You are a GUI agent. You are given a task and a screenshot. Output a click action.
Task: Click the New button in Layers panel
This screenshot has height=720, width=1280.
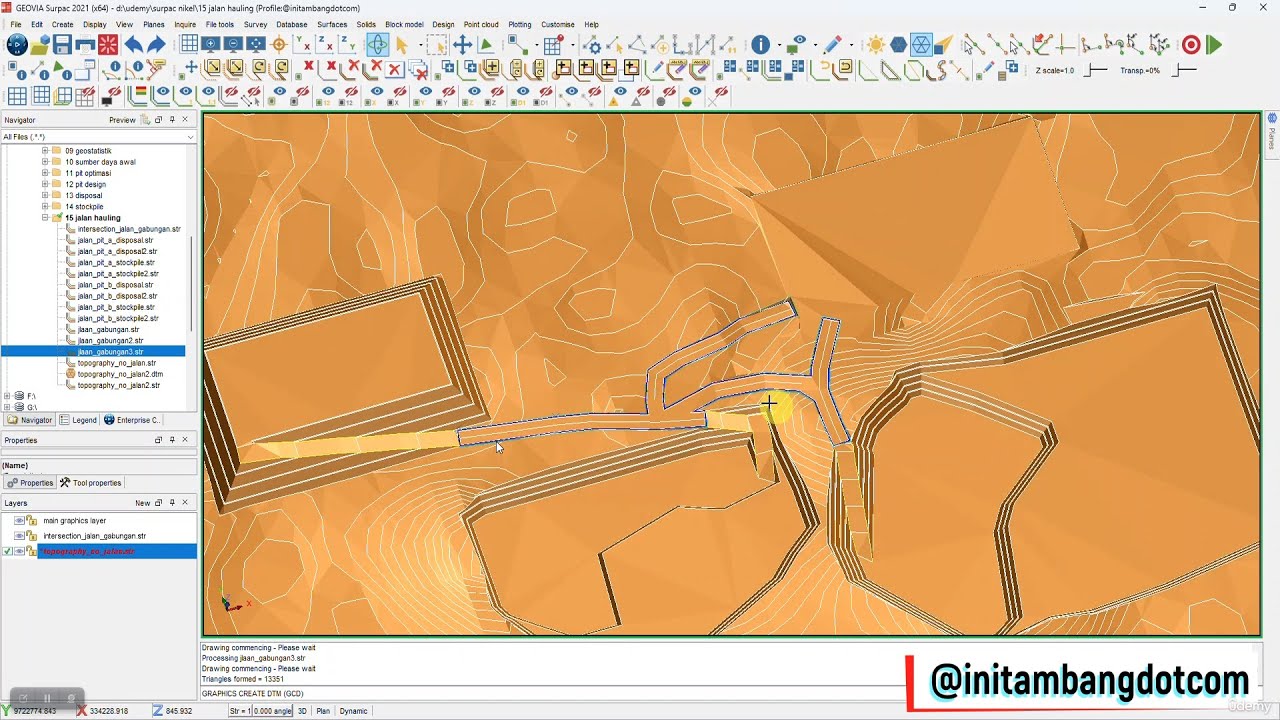pyautogui.click(x=143, y=503)
